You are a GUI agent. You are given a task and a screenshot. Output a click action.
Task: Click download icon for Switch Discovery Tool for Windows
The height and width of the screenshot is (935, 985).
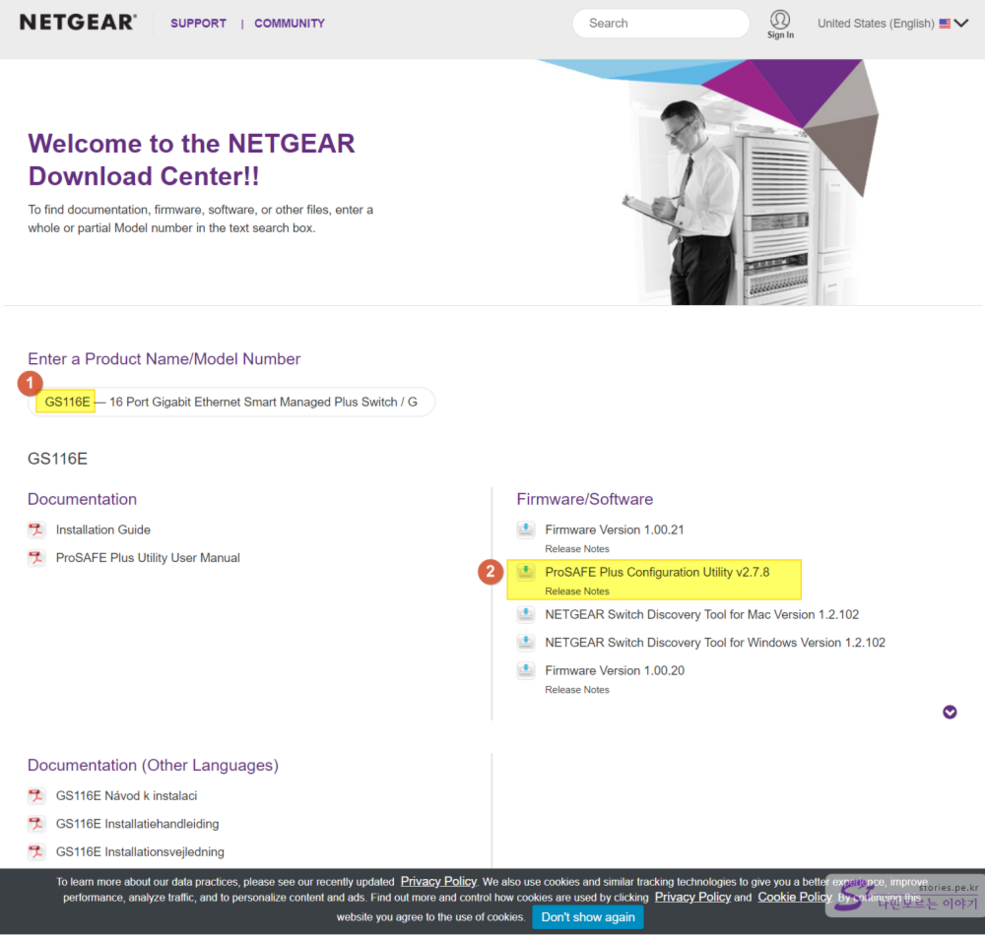click(526, 643)
